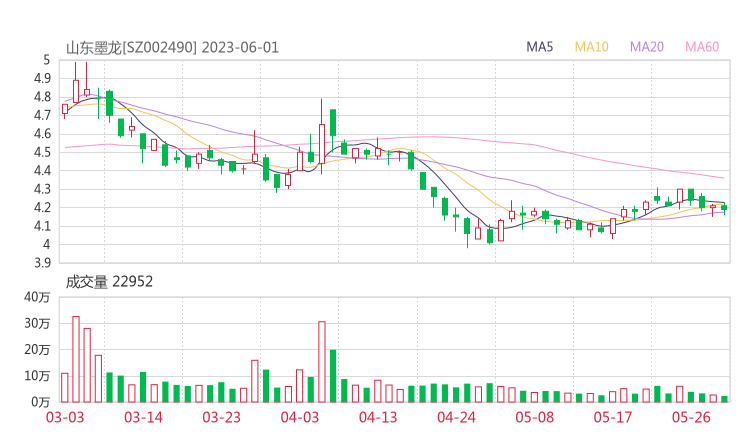This screenshot has width=740, height=440.
Task: Pick the 04-24 date marker
Action: (456, 418)
